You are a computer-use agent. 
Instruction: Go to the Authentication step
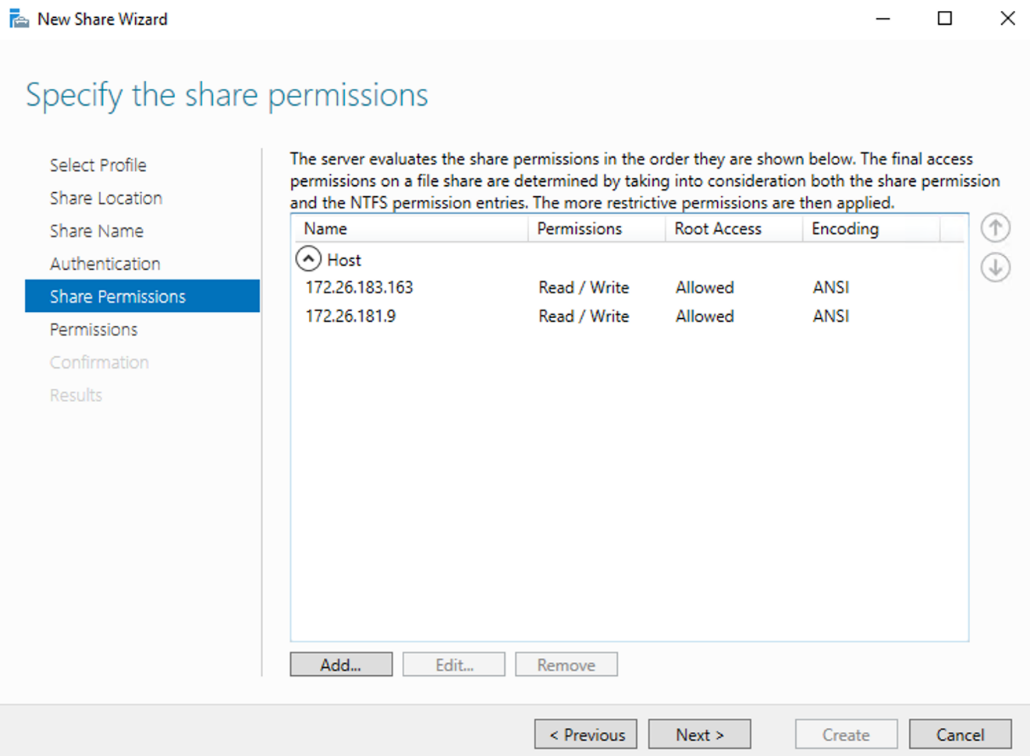click(105, 263)
